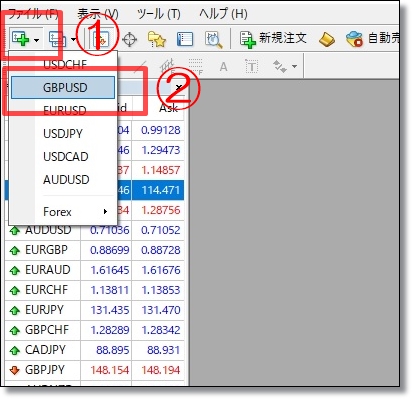Expand the Profiles dropdown arrow
This screenshot has height=399, width=412.
click(x=73, y=40)
